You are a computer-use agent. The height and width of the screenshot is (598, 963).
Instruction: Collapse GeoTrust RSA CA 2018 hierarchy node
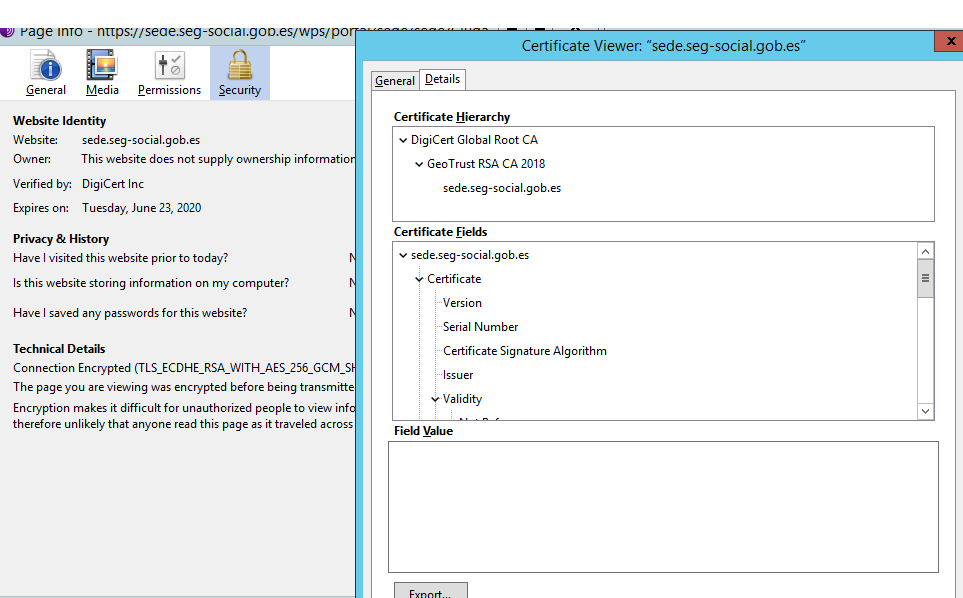(419, 165)
